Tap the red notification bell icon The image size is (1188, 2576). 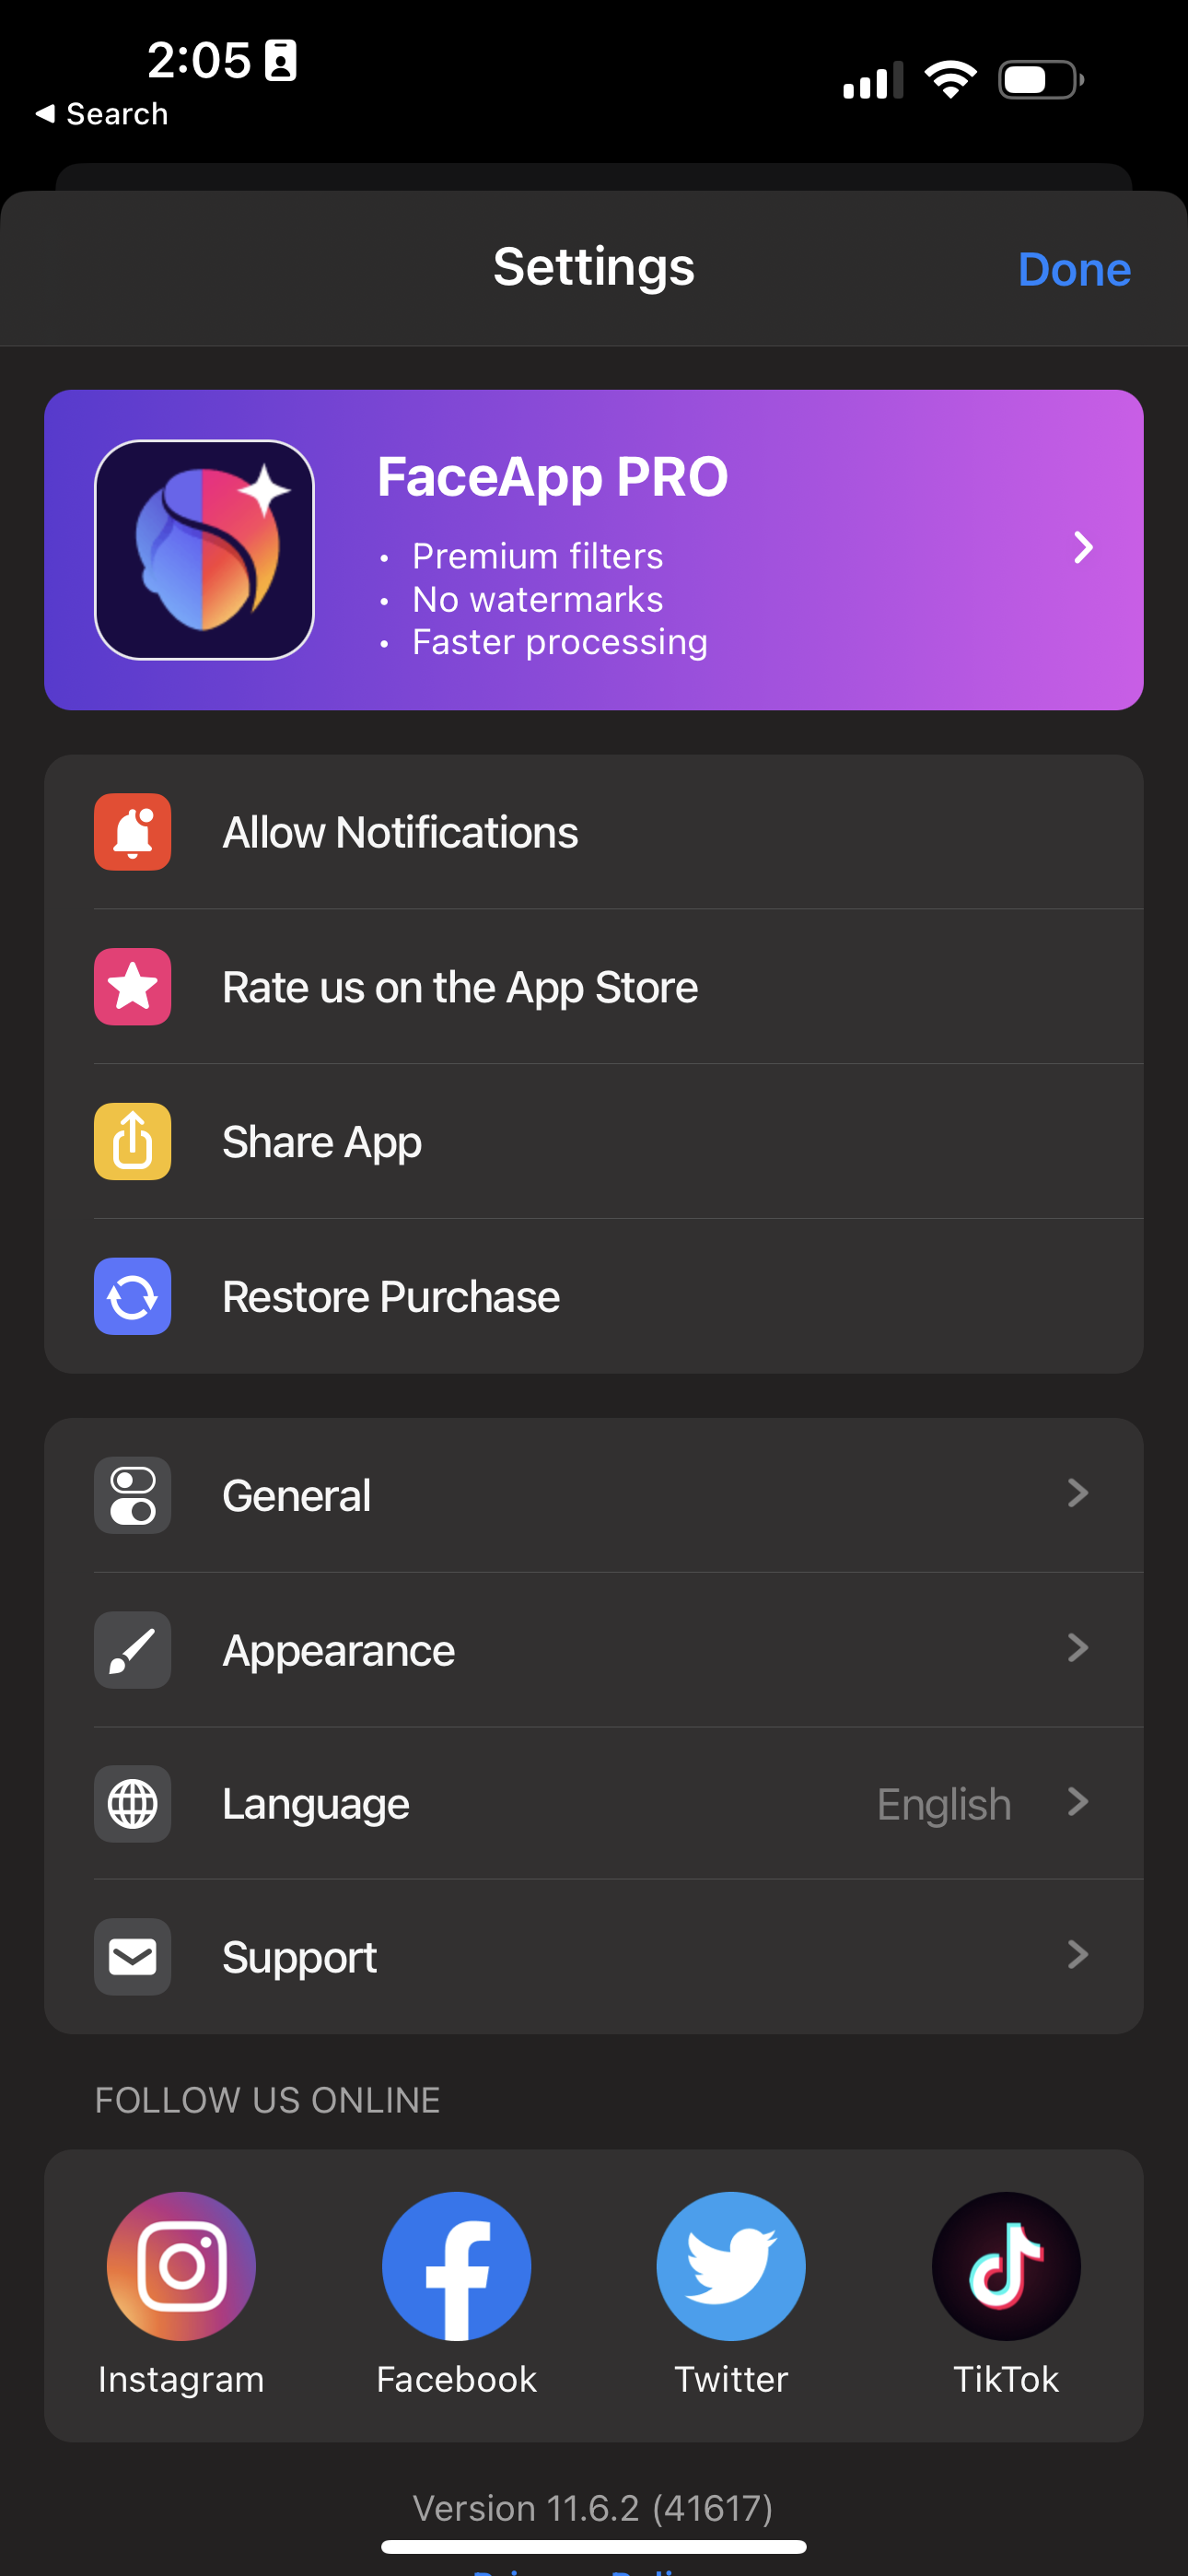coord(132,832)
